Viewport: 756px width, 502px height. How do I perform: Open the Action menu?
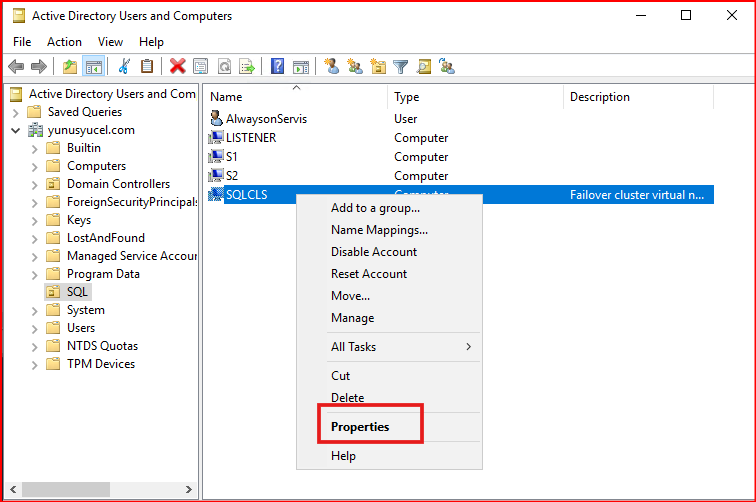pos(64,42)
